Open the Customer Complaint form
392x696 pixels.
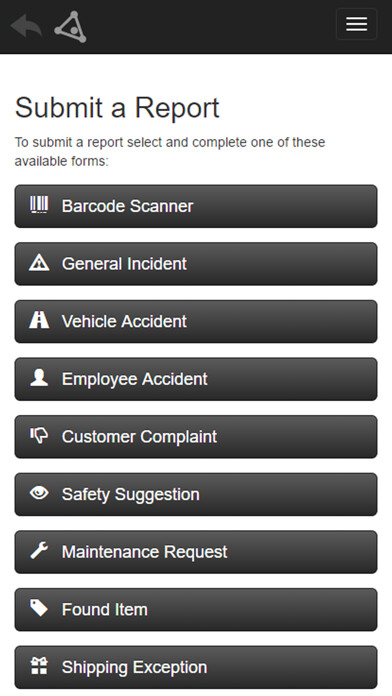pos(196,437)
